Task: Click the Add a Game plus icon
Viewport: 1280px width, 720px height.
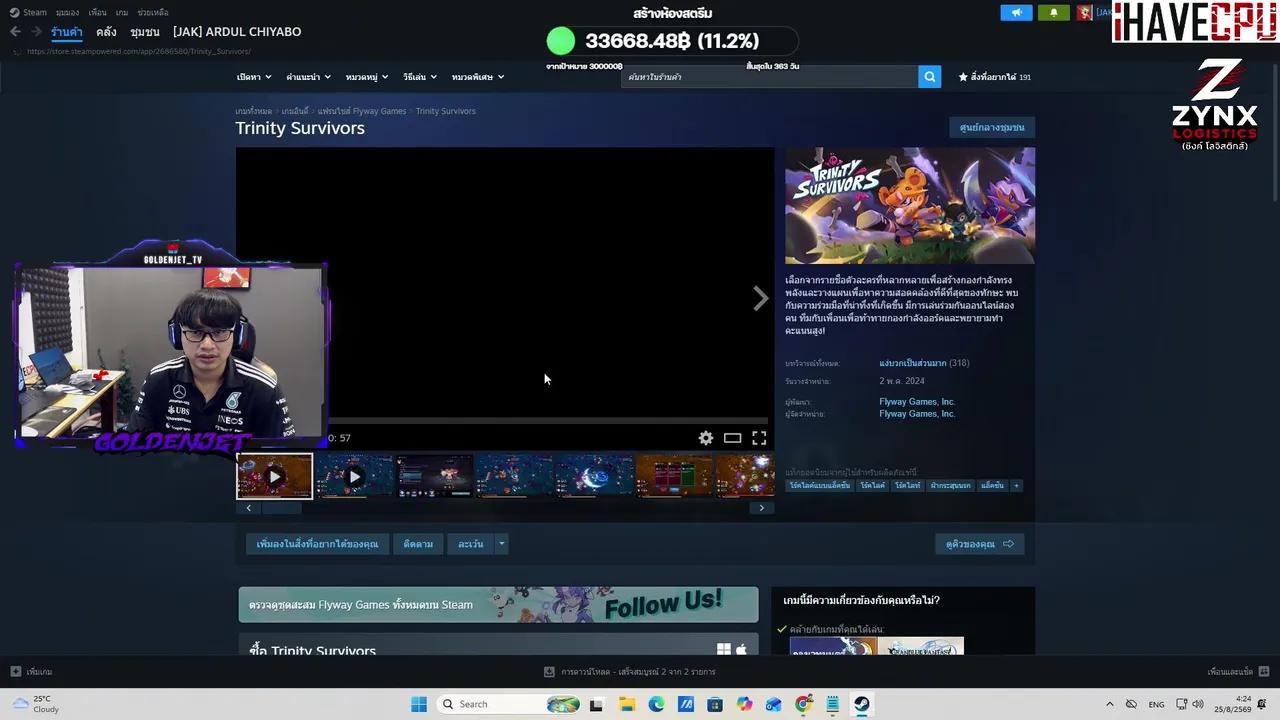Action: point(15,672)
